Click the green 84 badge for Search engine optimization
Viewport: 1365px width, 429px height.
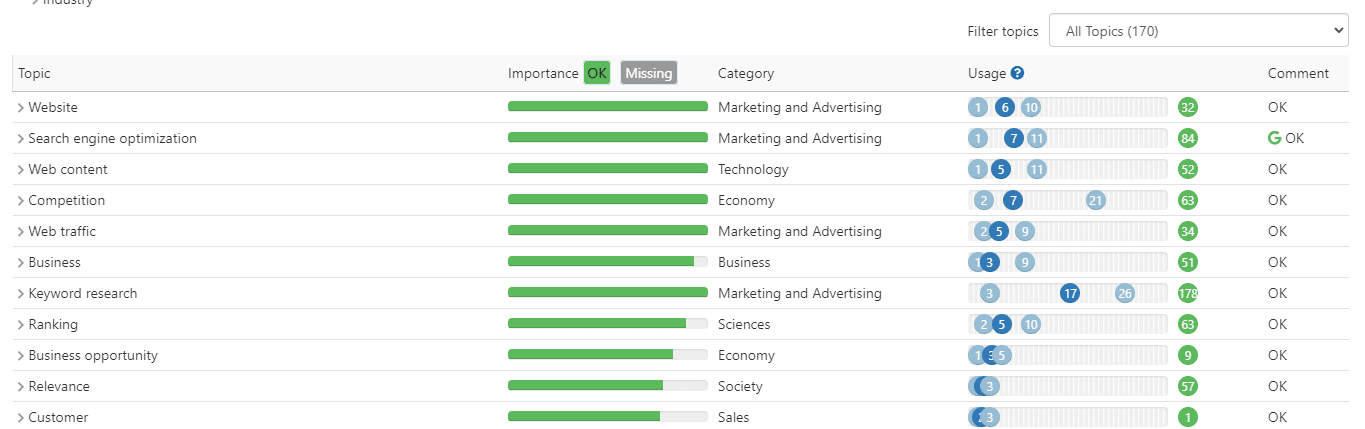(1188, 138)
